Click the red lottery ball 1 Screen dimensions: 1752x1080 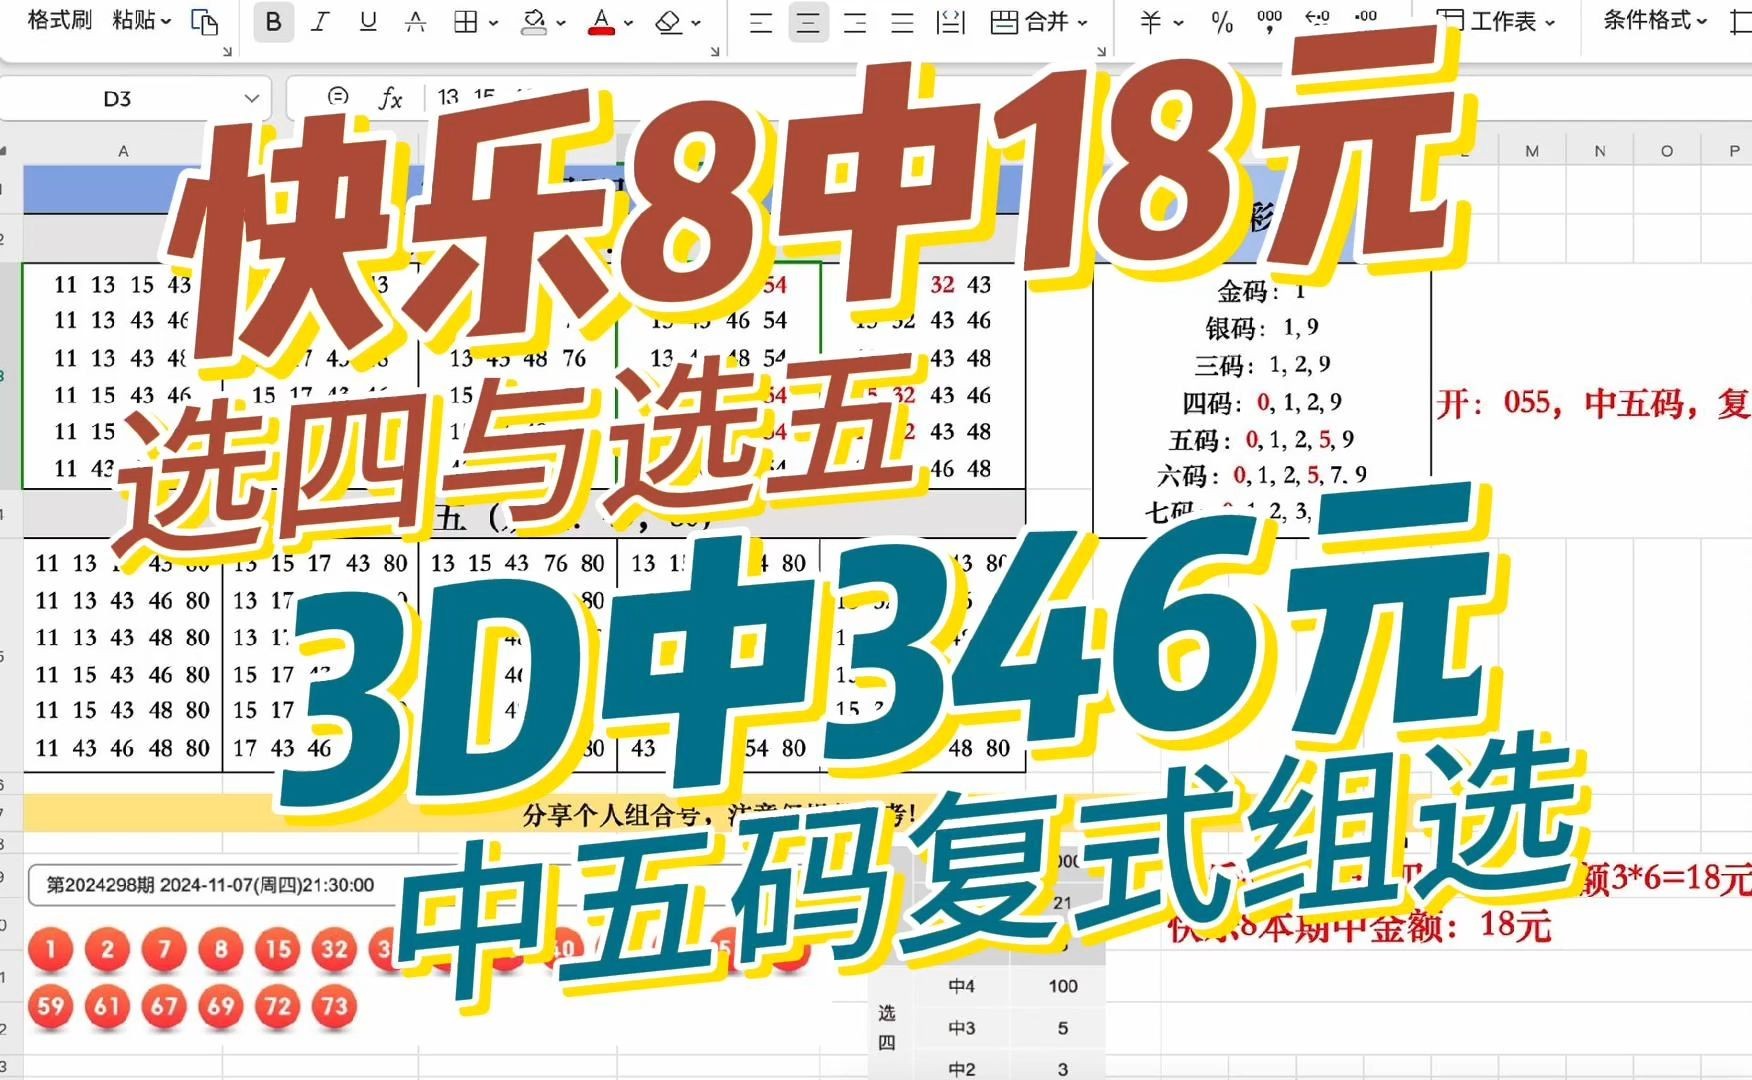click(x=51, y=949)
